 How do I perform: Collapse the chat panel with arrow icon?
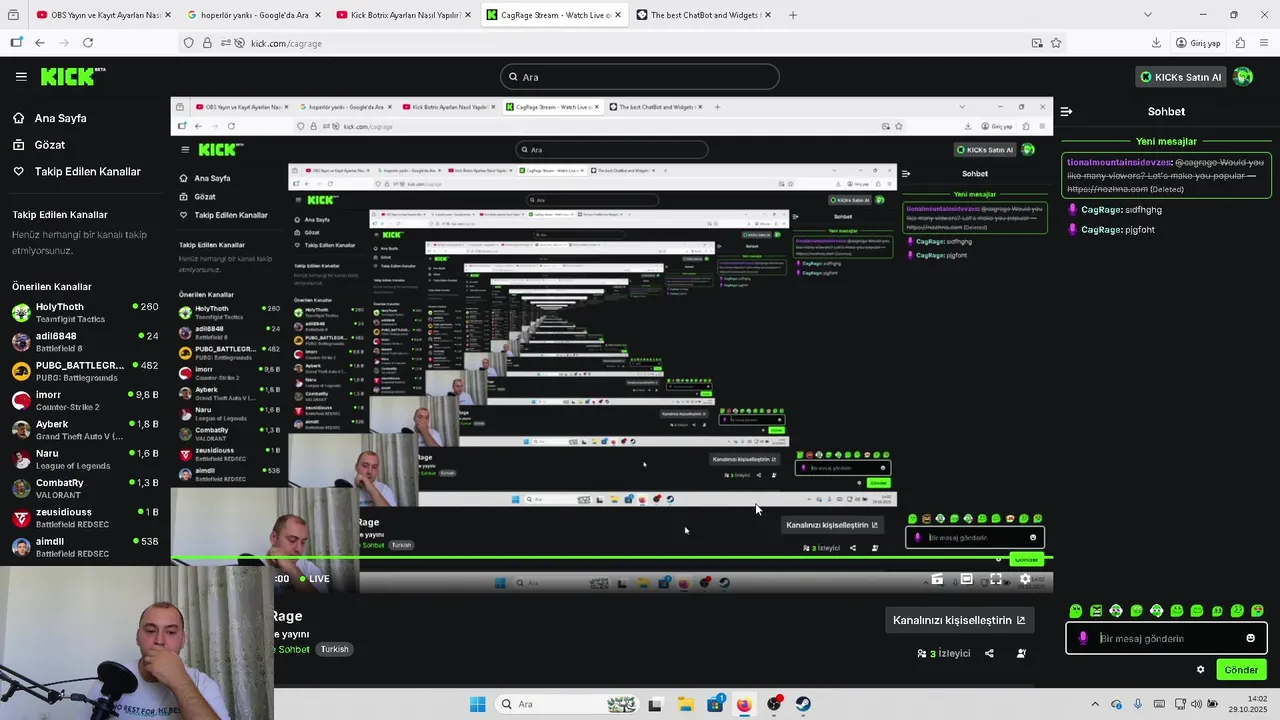click(1067, 112)
